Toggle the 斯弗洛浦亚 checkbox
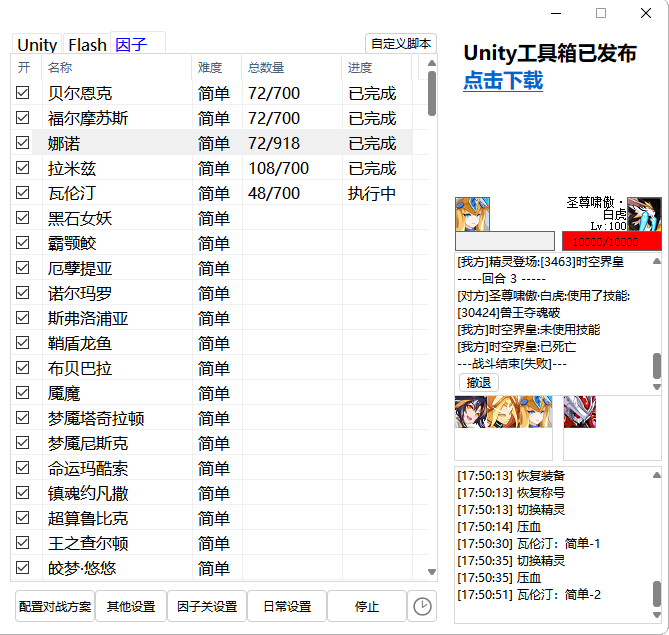The width and height of the screenshot is (669, 635). click(x=23, y=318)
